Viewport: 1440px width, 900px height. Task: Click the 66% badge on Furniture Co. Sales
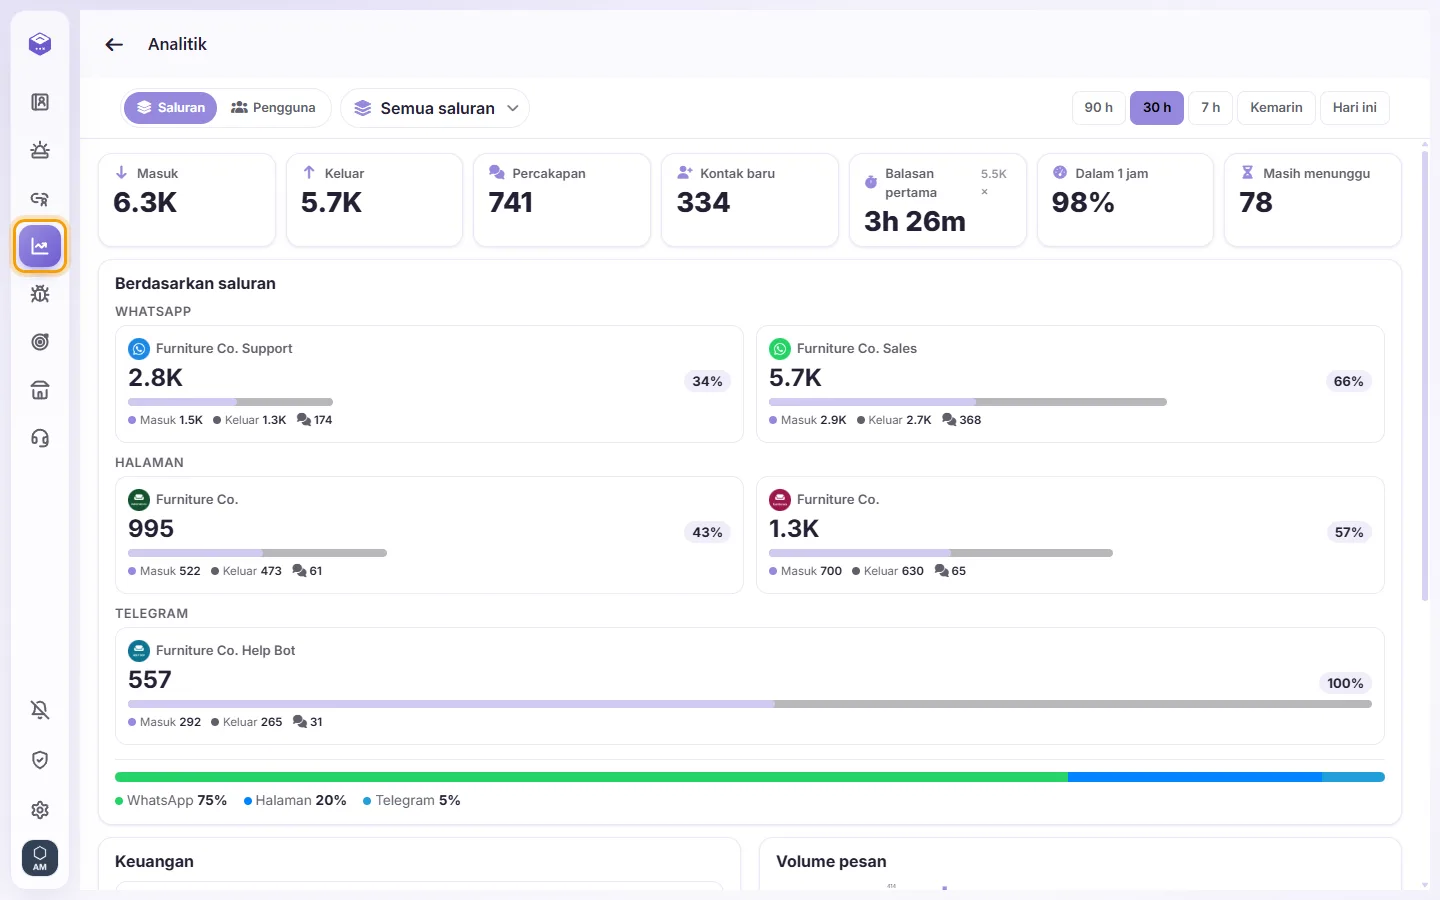point(1348,381)
